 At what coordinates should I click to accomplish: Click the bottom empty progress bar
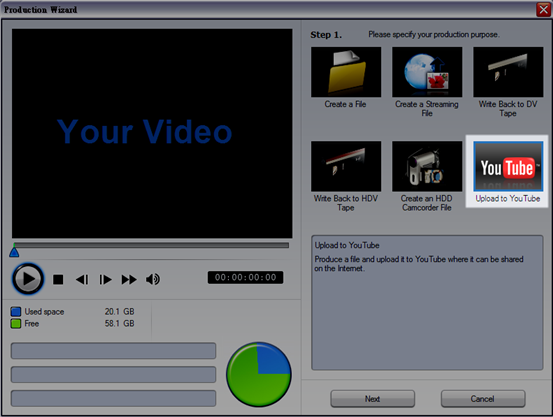(114, 398)
